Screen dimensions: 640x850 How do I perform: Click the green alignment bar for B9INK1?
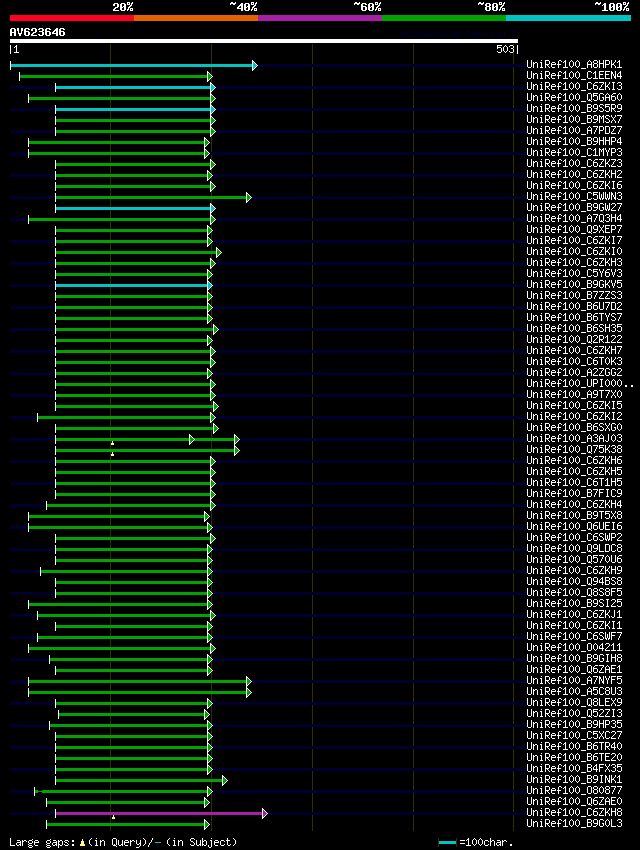(139, 781)
